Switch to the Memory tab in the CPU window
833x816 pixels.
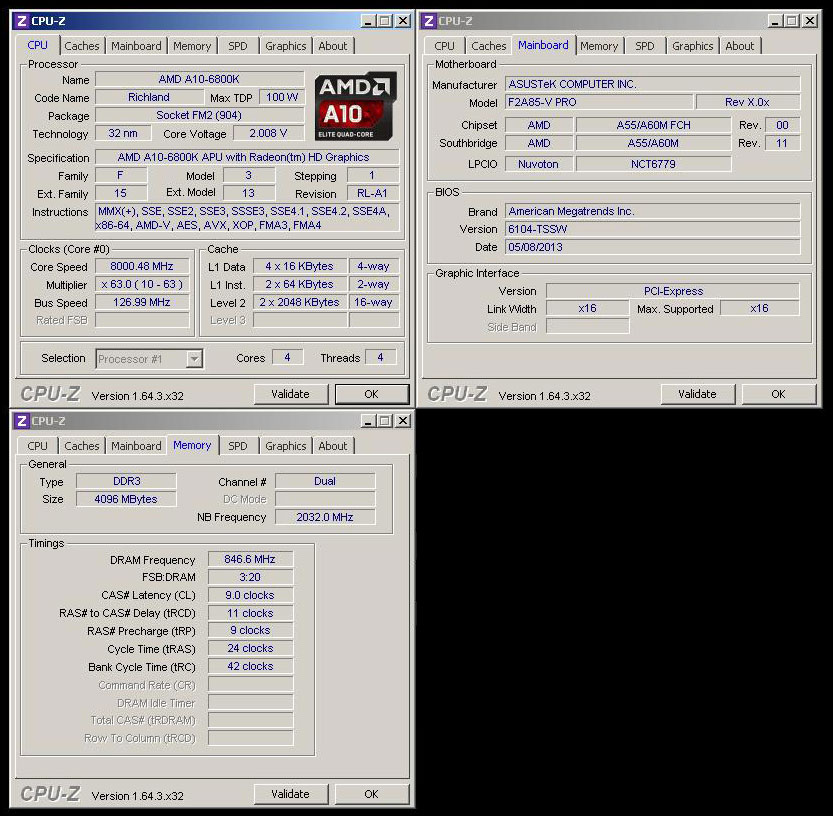click(192, 46)
